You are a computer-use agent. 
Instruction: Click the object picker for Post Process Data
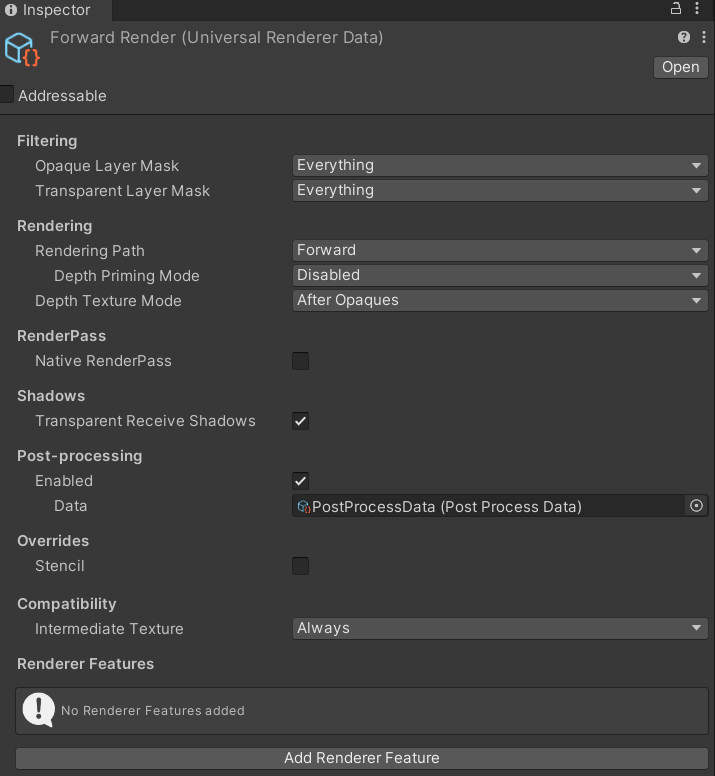[696, 506]
